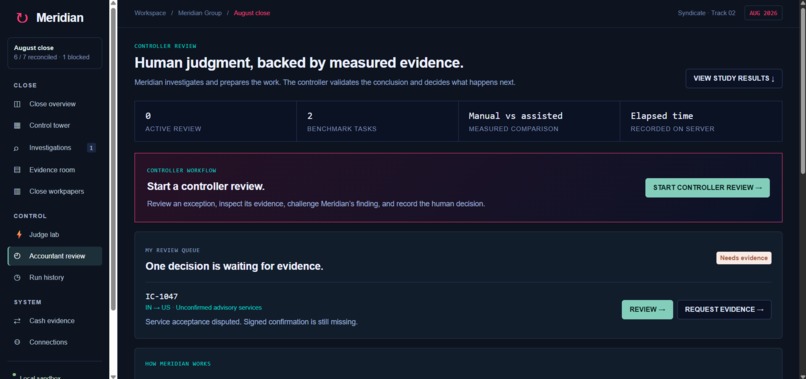Image resolution: width=806 pixels, height=379 pixels.
Task: Click the Control tower grid icon
Action: coord(17,125)
